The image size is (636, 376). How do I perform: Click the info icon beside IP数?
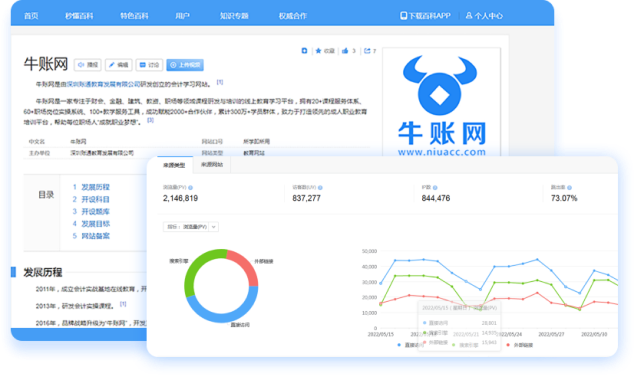pyautogui.click(x=435, y=188)
